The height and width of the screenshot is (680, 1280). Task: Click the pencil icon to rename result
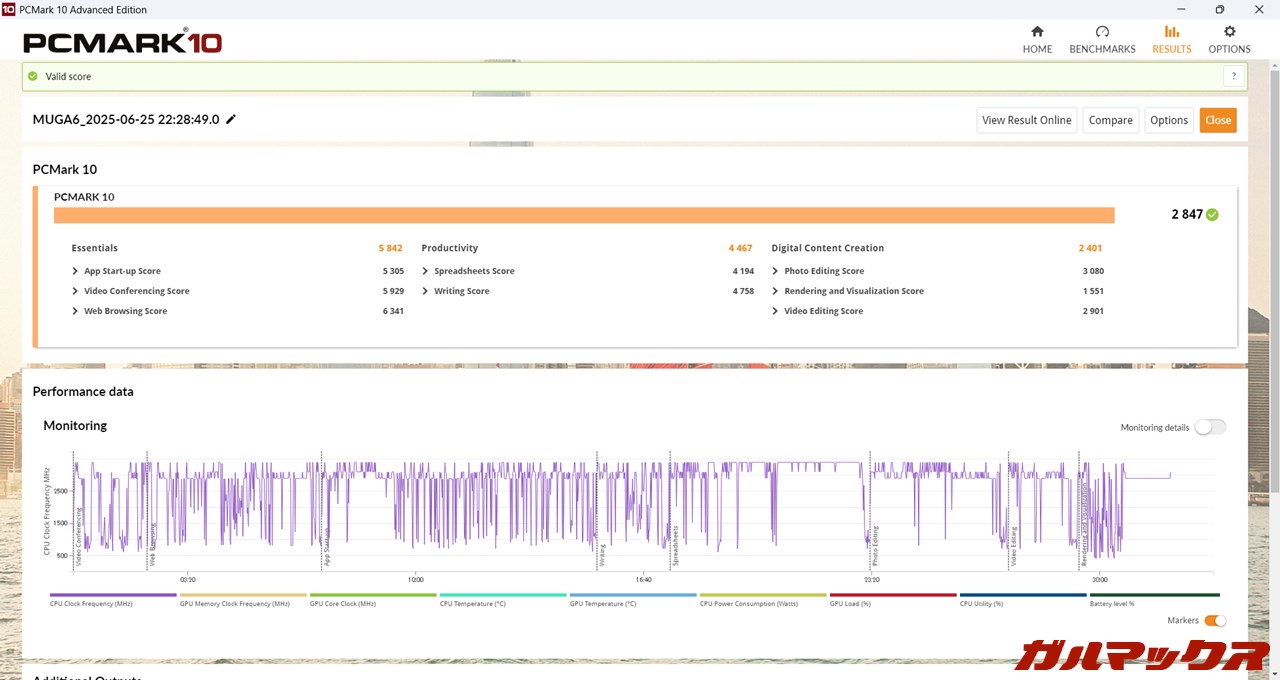[231, 120]
